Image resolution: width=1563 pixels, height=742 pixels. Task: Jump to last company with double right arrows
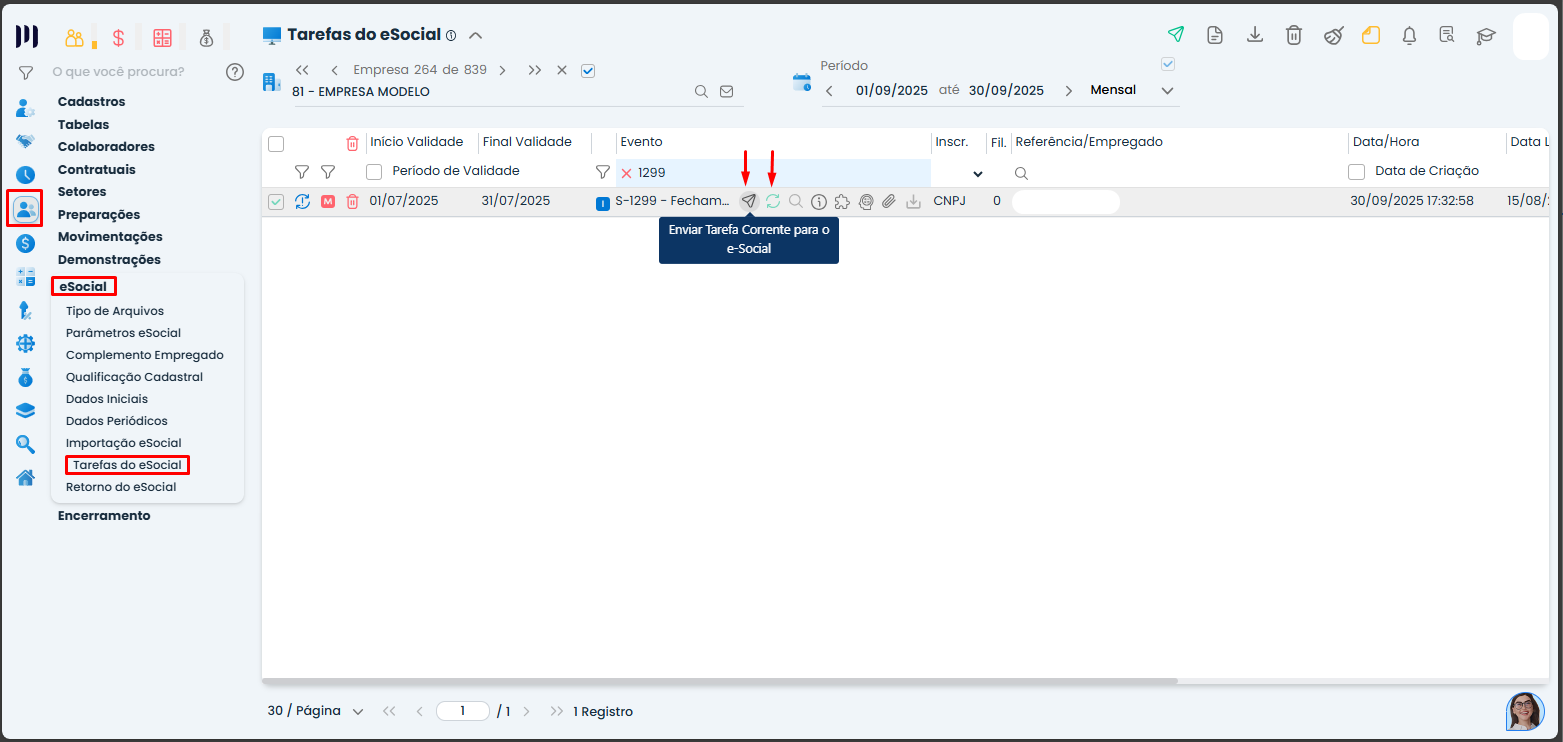535,70
